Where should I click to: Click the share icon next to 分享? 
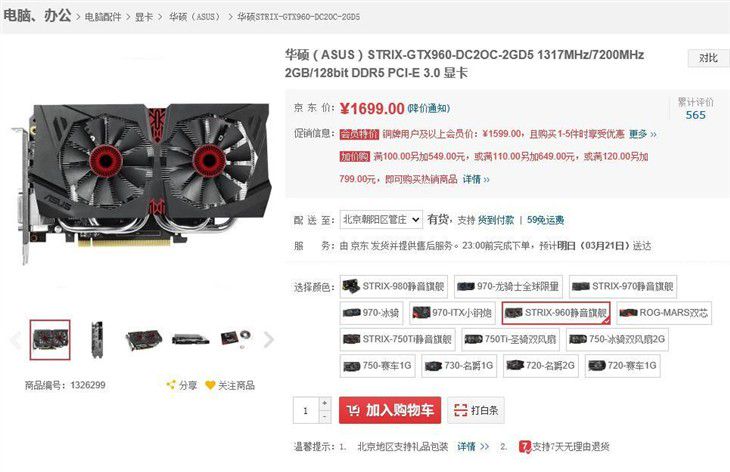tap(171, 385)
